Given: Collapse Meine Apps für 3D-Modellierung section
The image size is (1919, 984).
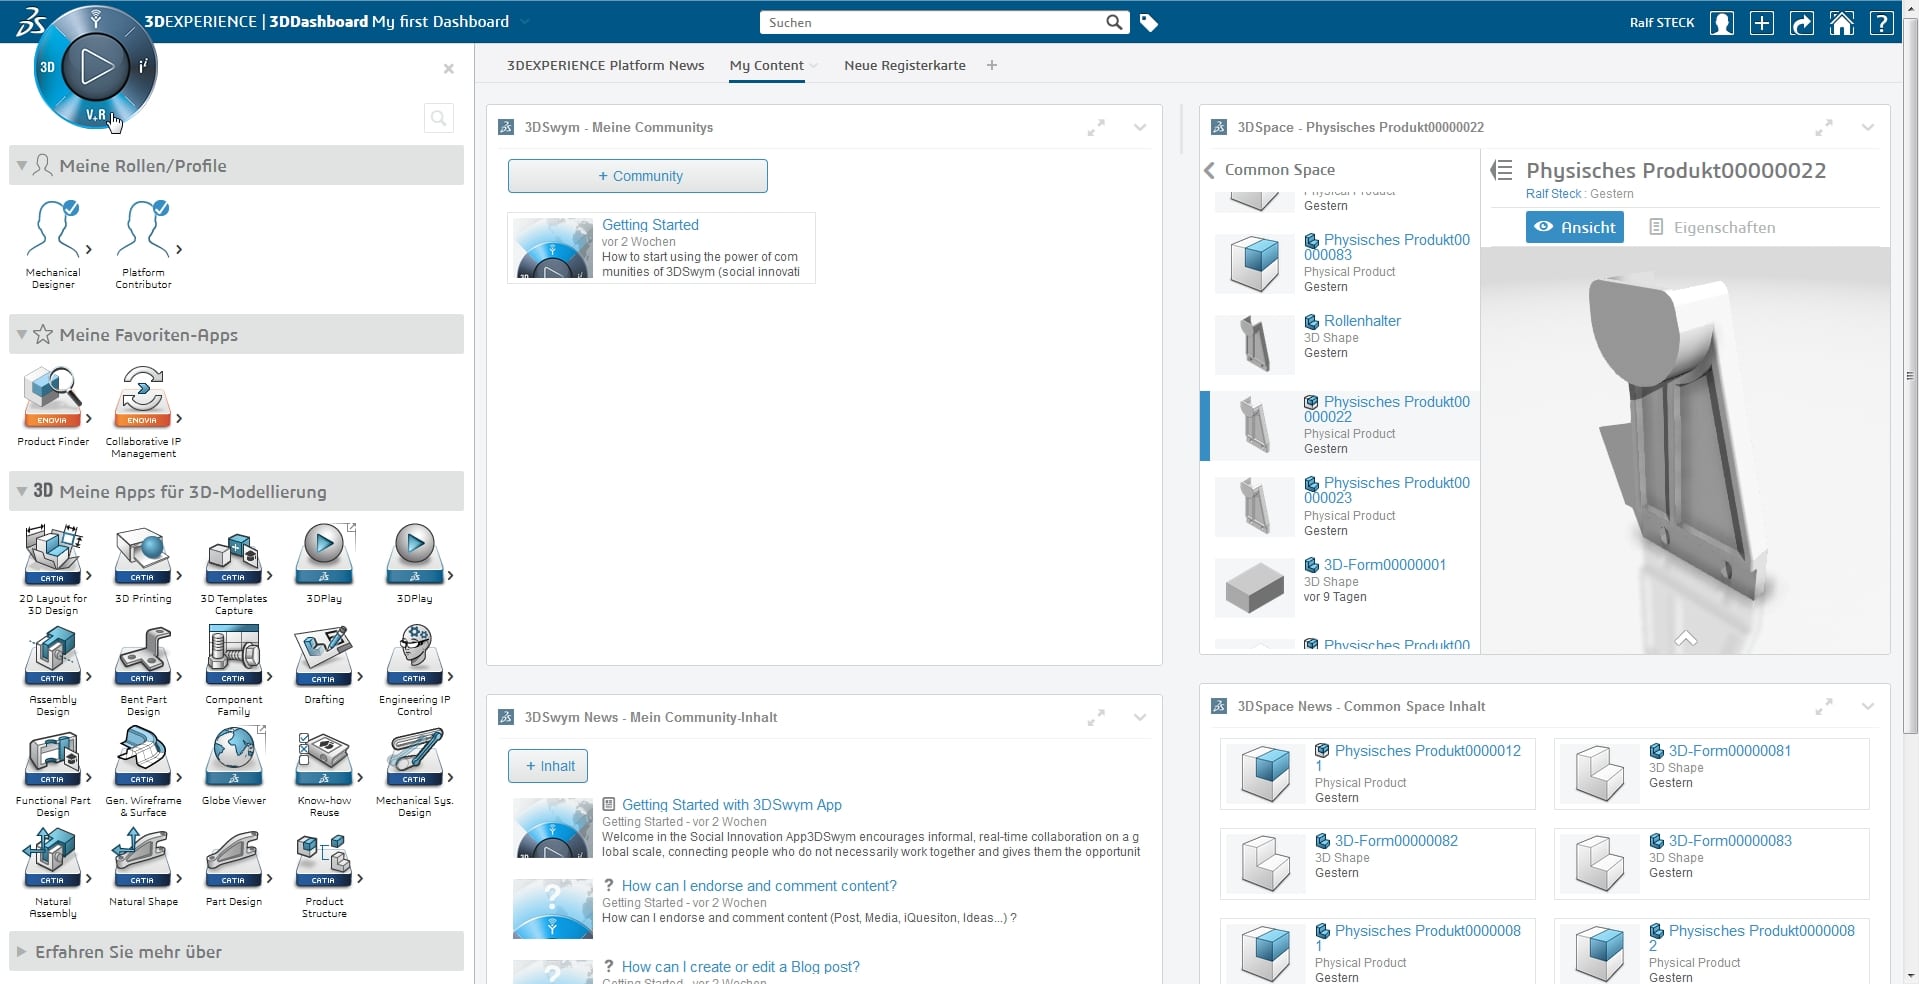Looking at the screenshot, I should coord(21,491).
